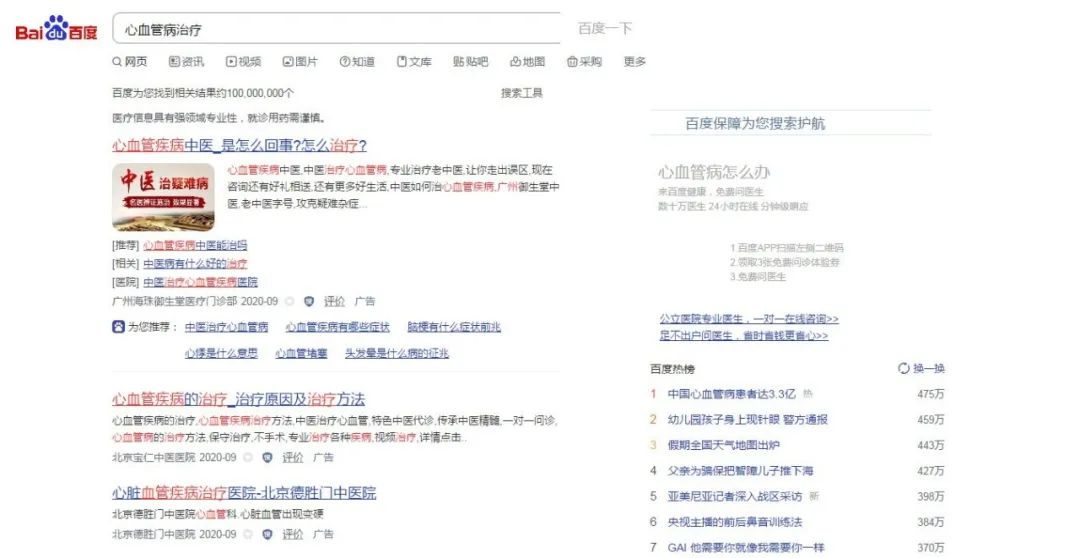Viewport: 1080px width, 558px height.
Task: Switch to the 资讯 tab
Action: (x=186, y=61)
